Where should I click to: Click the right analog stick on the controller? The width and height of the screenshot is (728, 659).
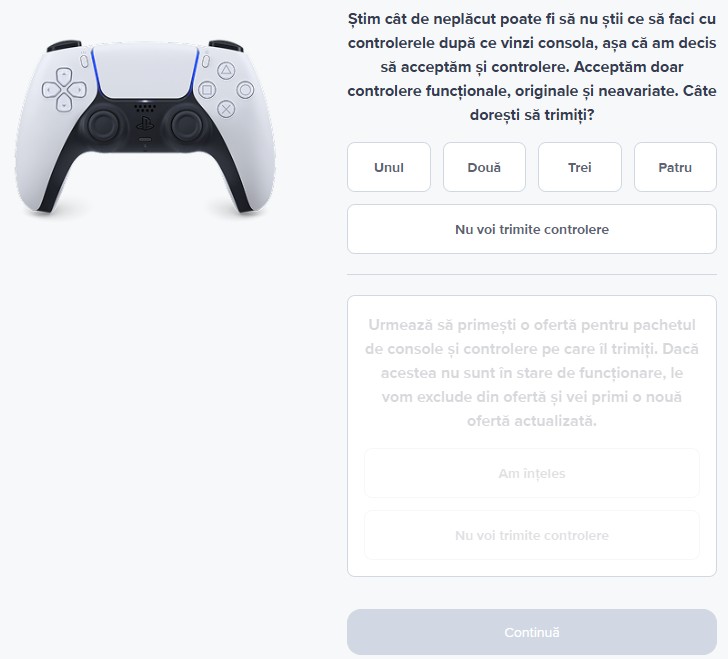[187, 124]
